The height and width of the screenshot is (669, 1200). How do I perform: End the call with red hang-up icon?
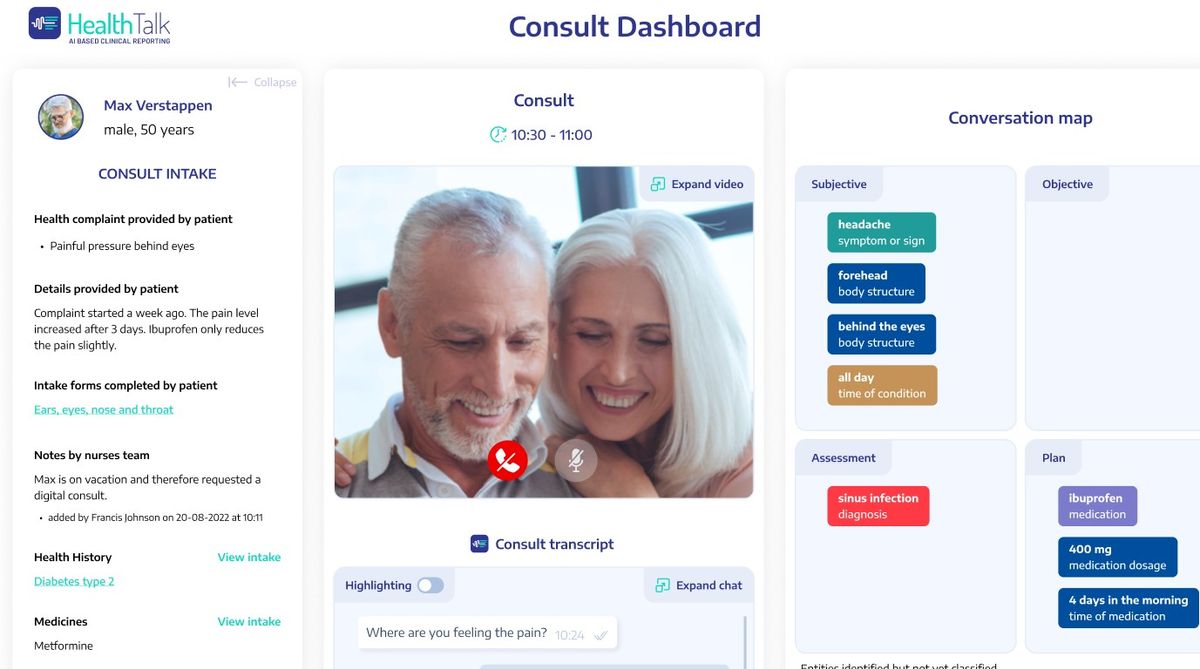(508, 460)
